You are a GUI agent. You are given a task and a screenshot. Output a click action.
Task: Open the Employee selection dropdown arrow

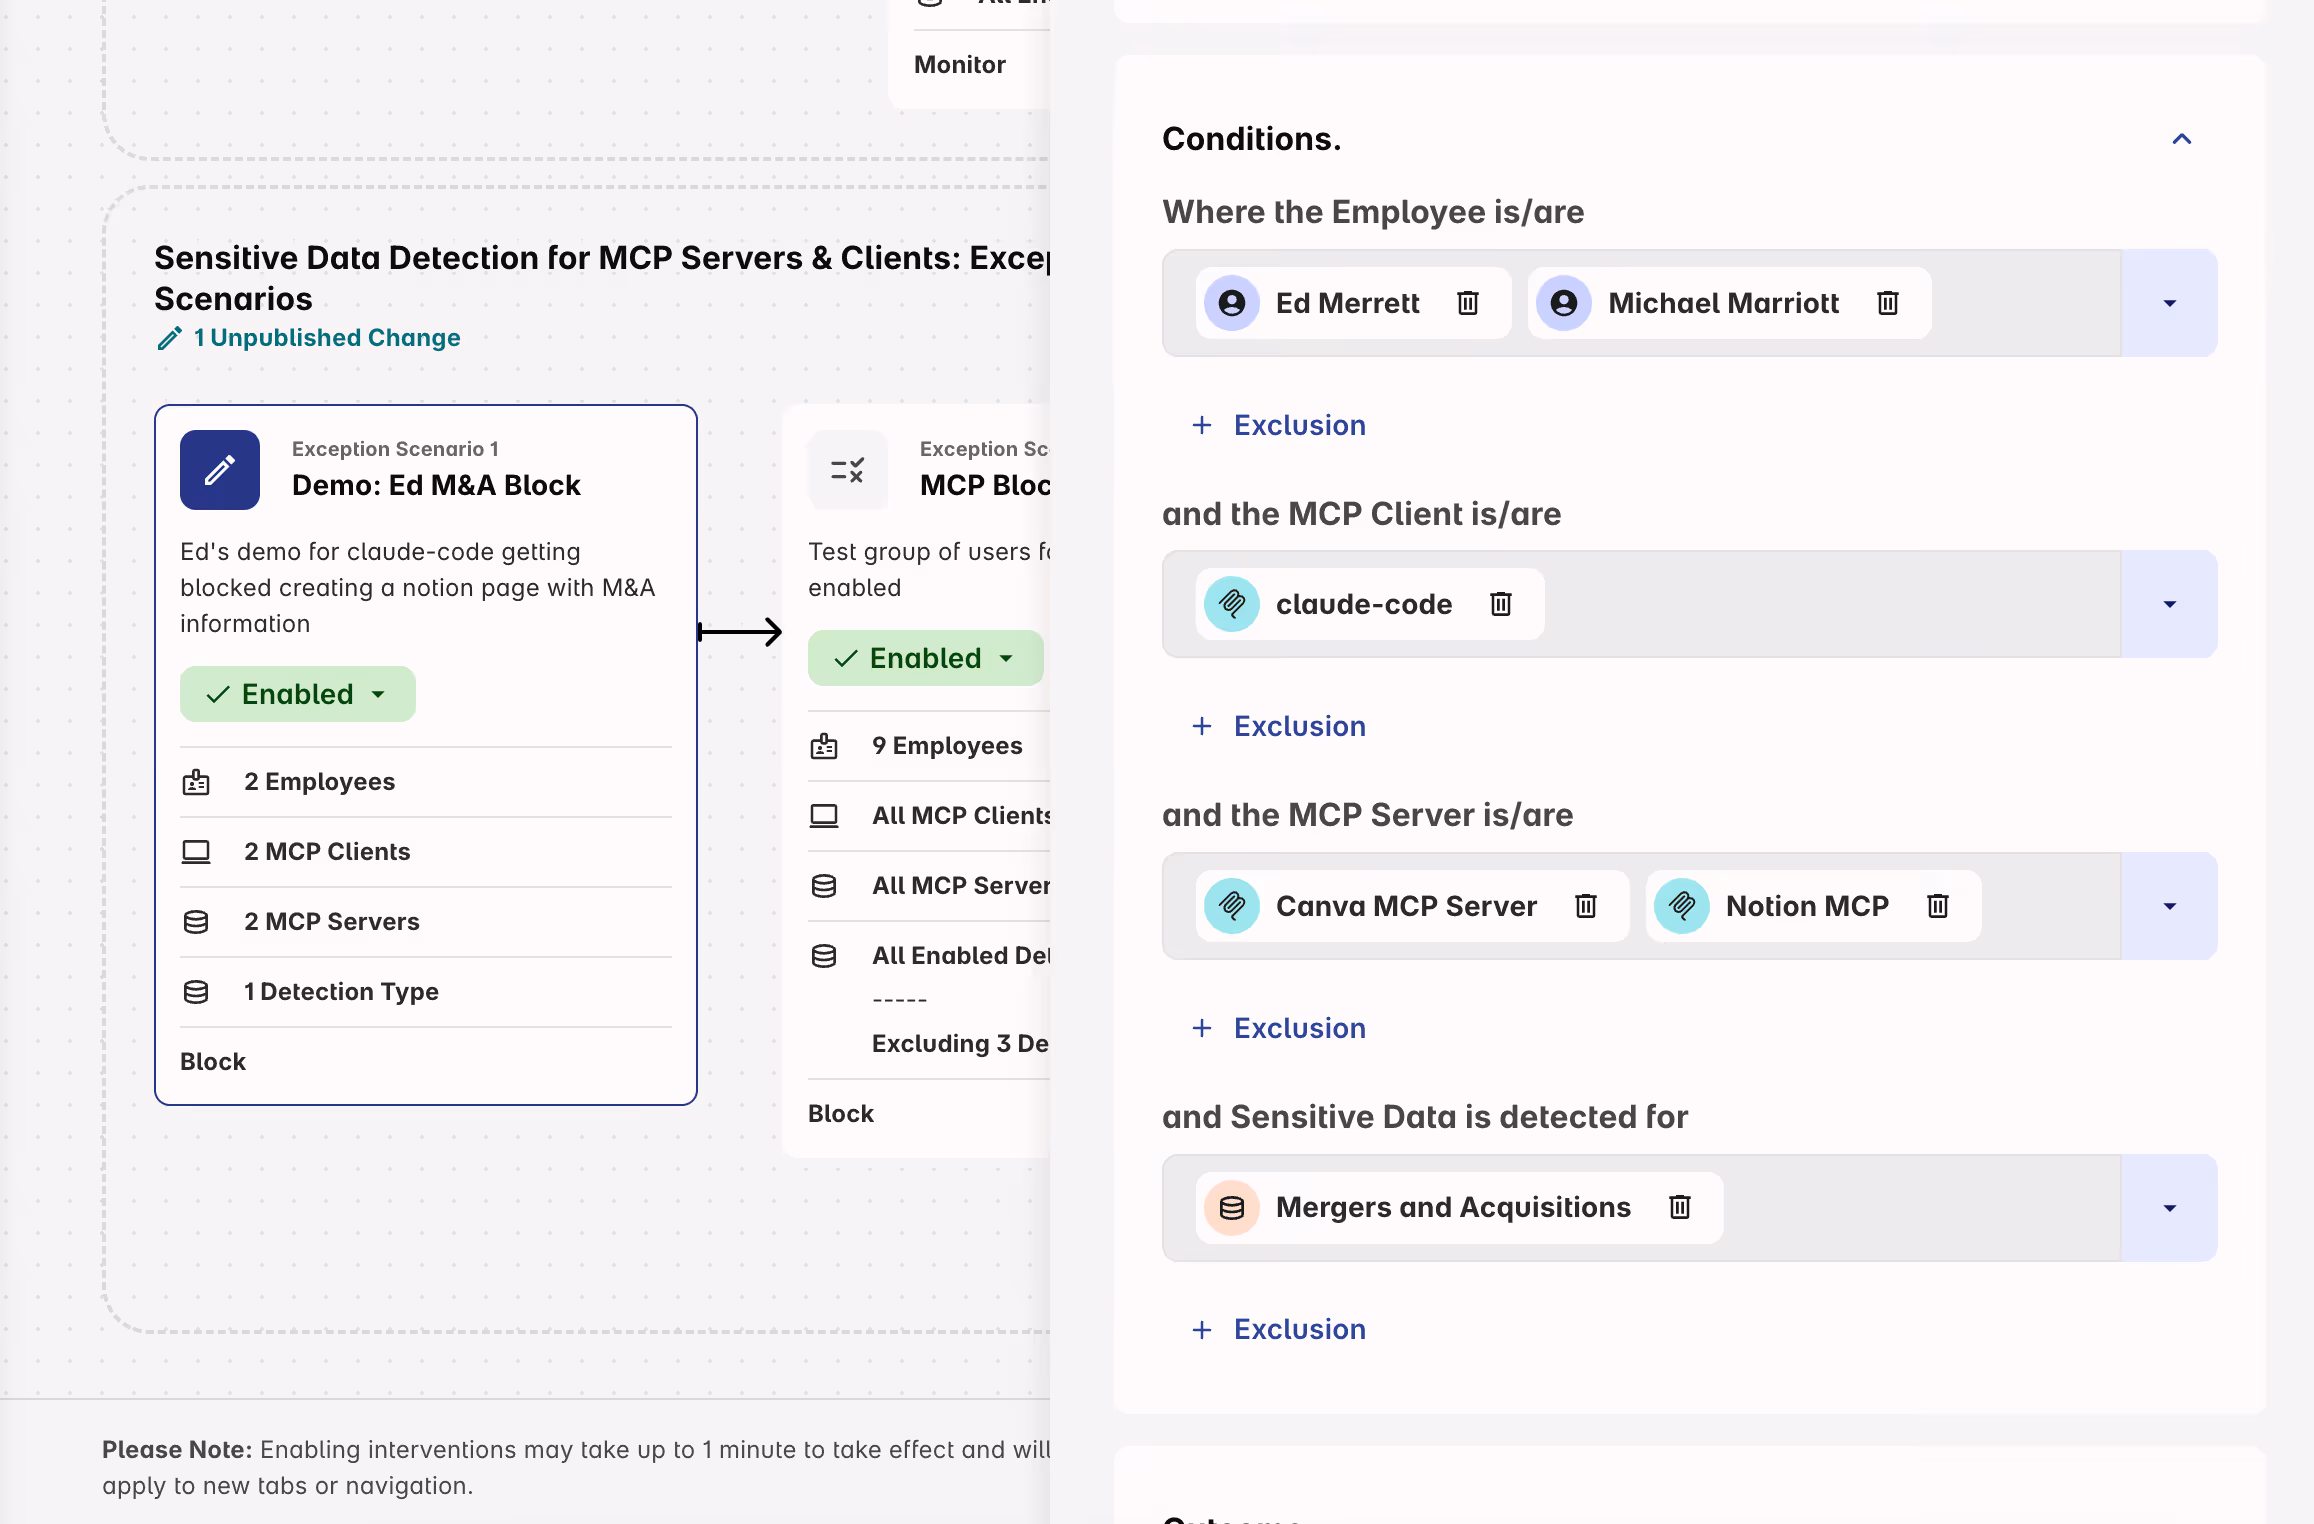click(2169, 303)
